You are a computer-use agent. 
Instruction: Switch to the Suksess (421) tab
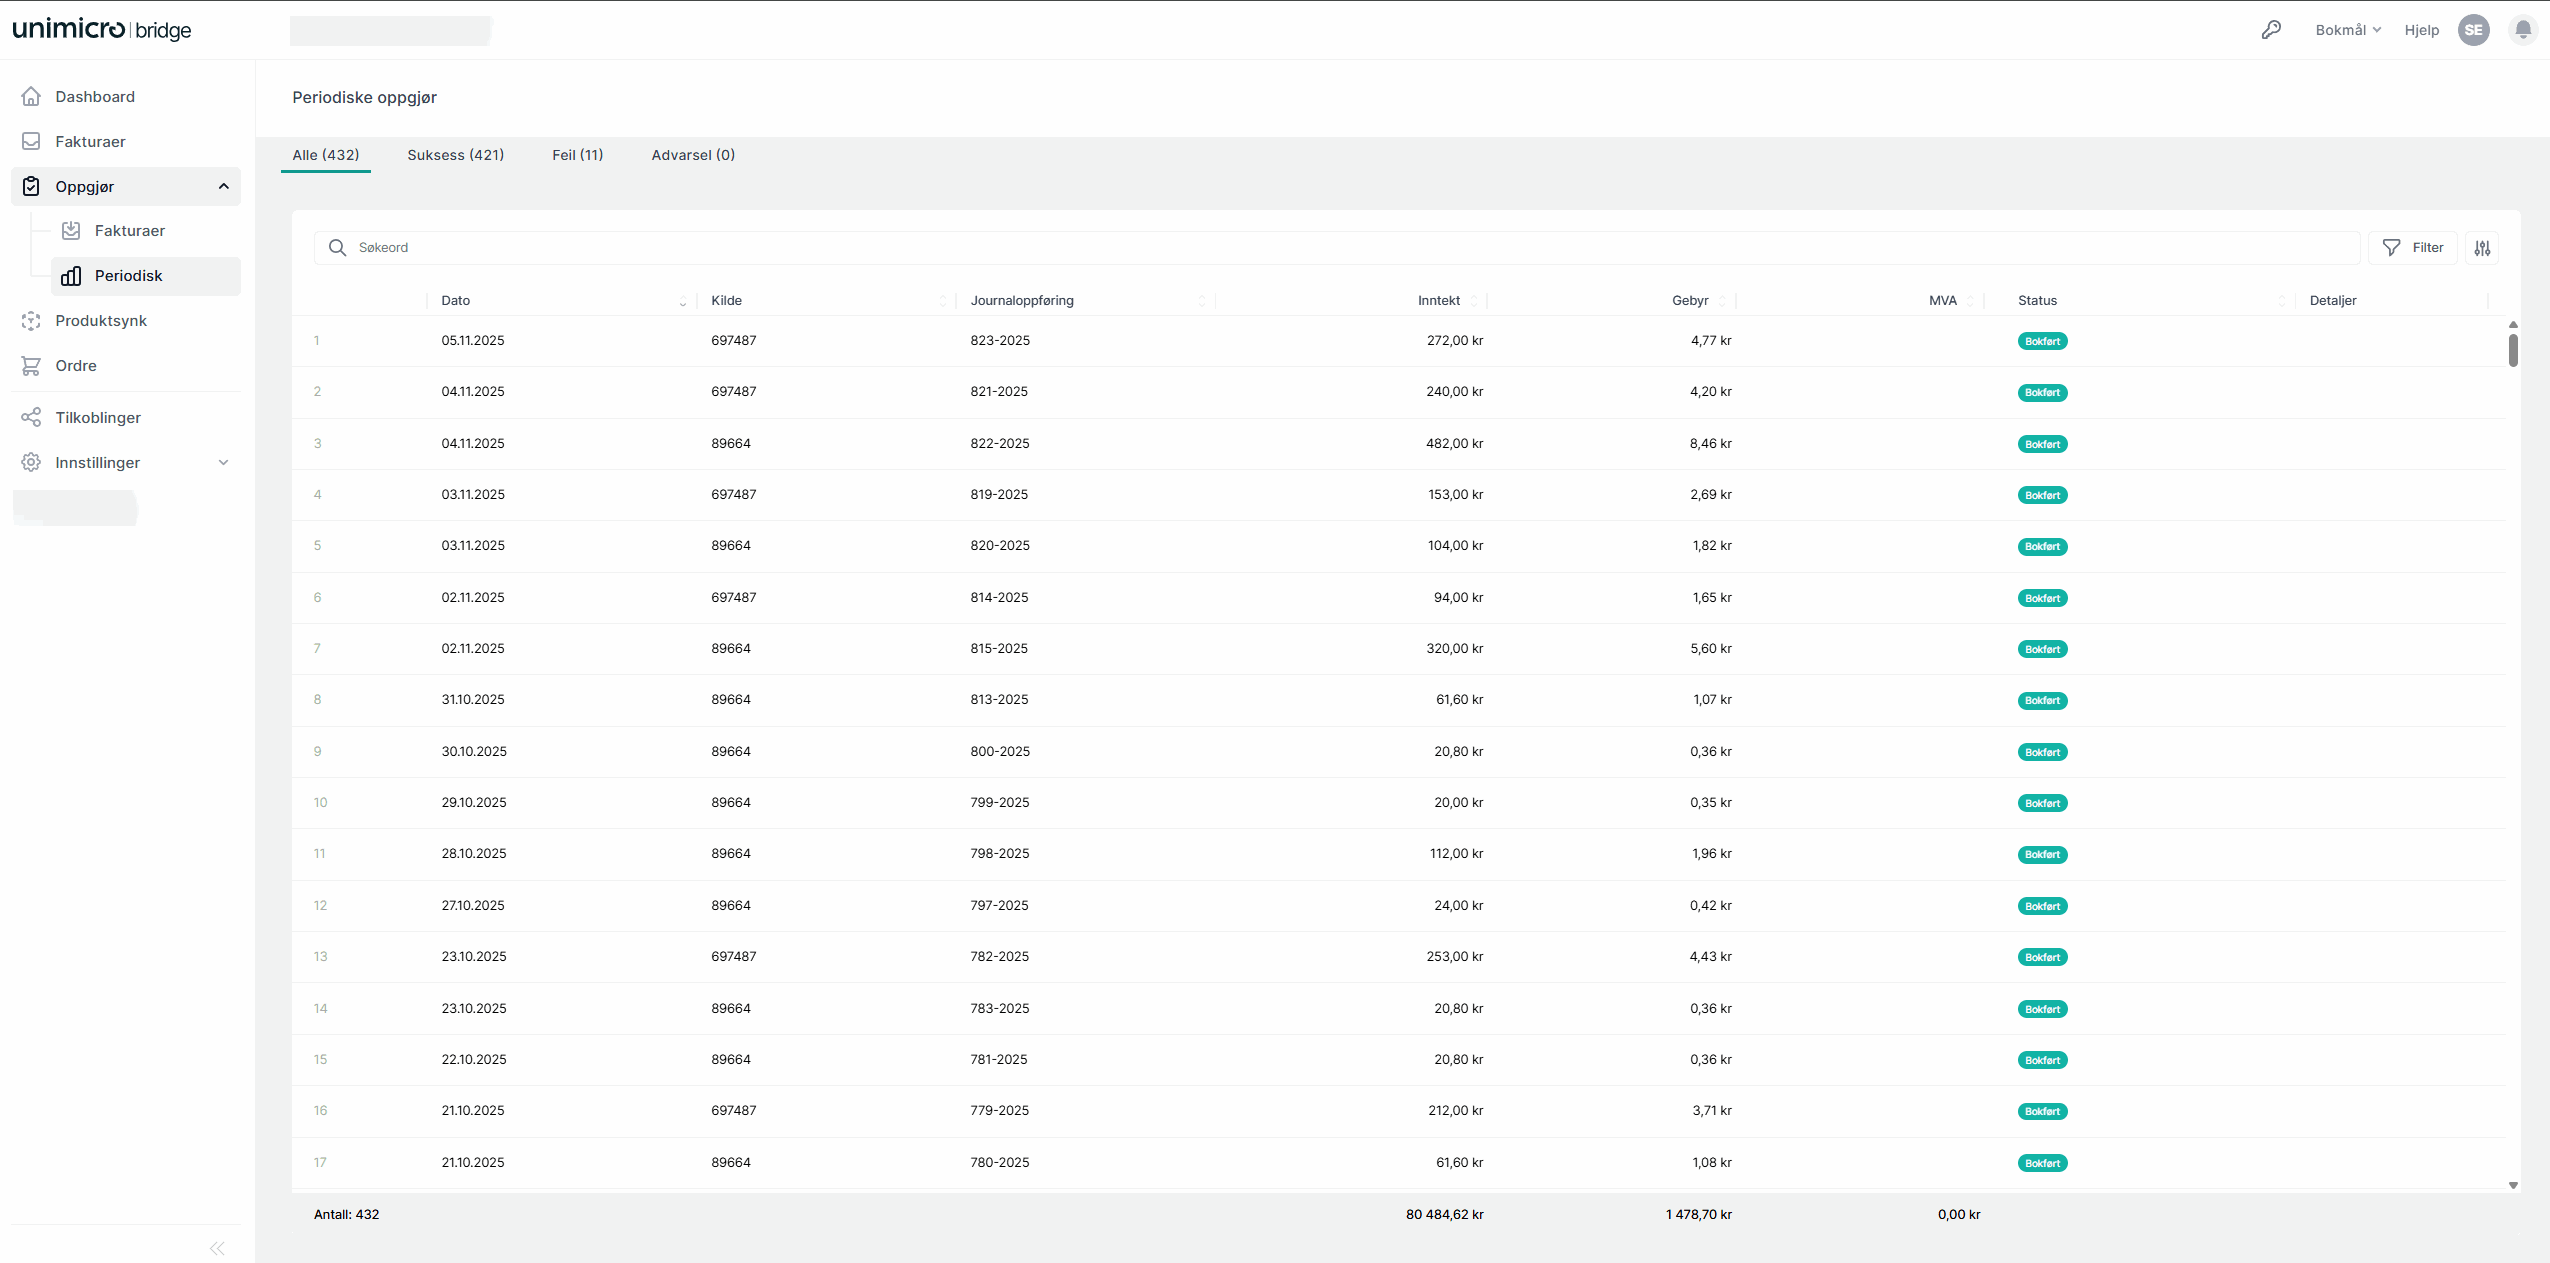pos(455,155)
